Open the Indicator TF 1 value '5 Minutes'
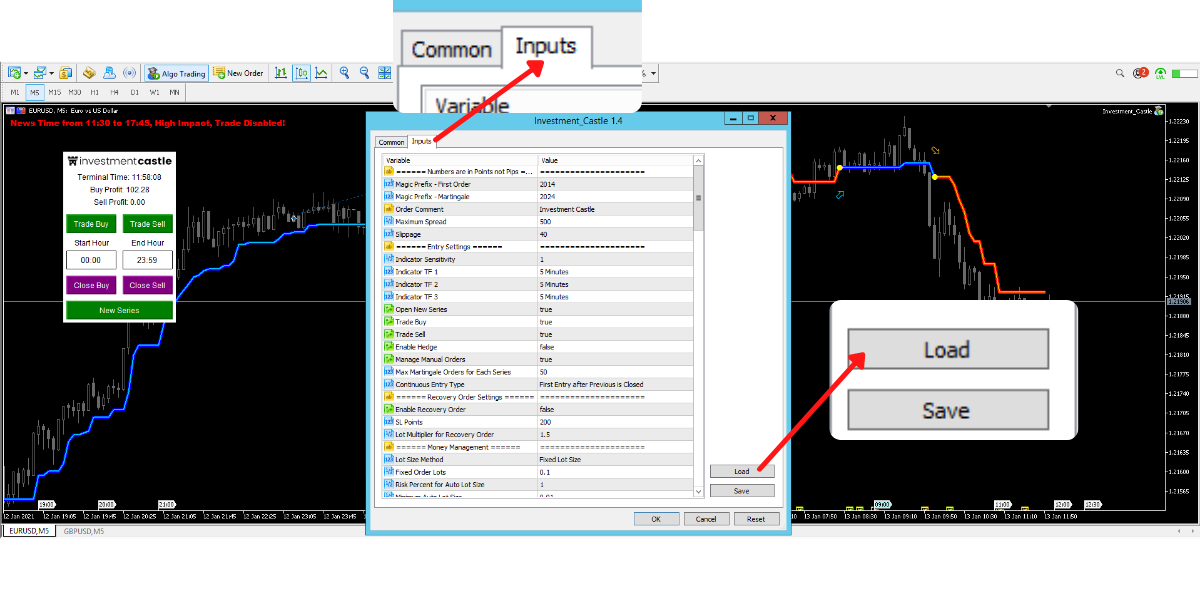The height and width of the screenshot is (600, 1200). coord(615,272)
